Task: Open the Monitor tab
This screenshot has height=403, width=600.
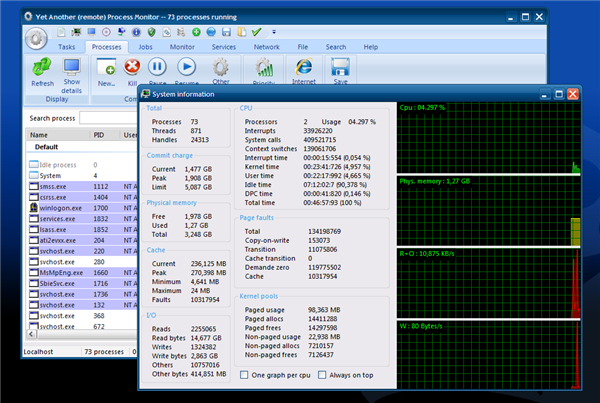Action: [182, 47]
